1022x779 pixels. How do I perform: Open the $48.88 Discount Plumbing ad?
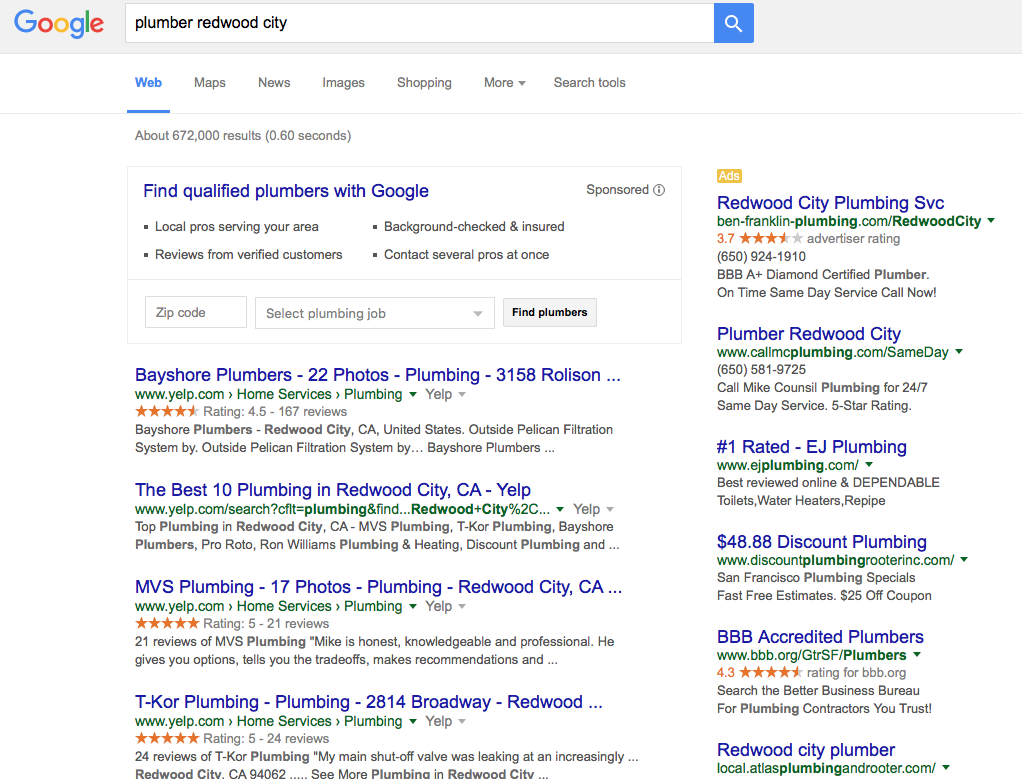822,542
